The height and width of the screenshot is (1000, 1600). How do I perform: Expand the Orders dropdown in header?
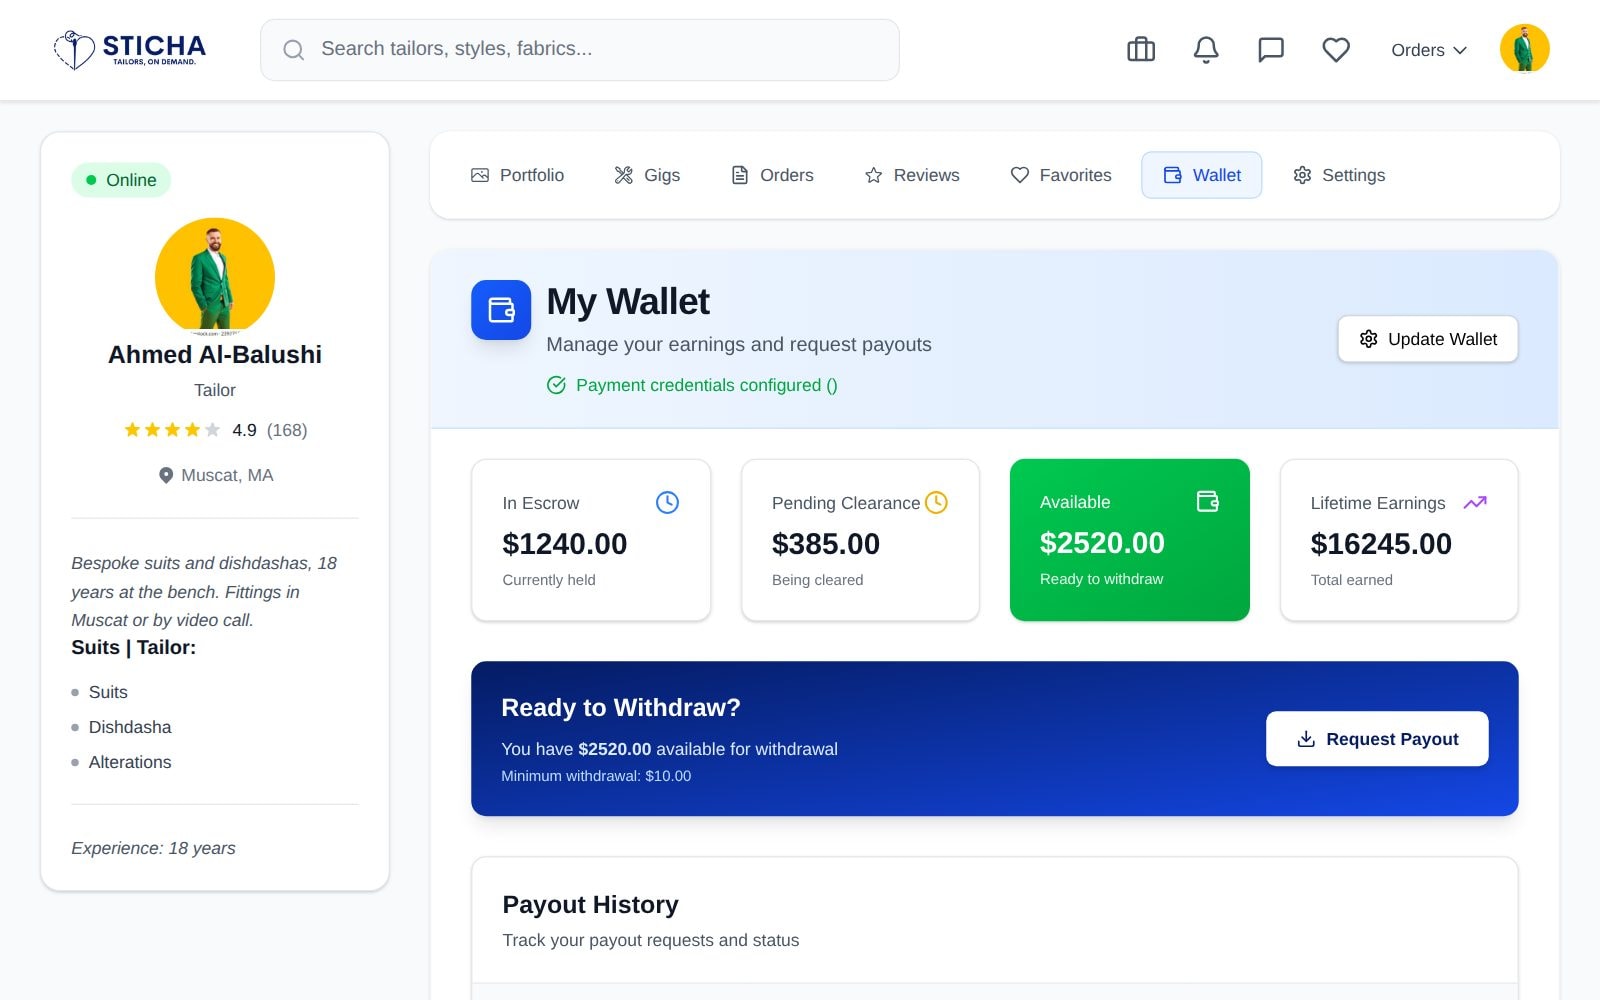click(x=1428, y=50)
